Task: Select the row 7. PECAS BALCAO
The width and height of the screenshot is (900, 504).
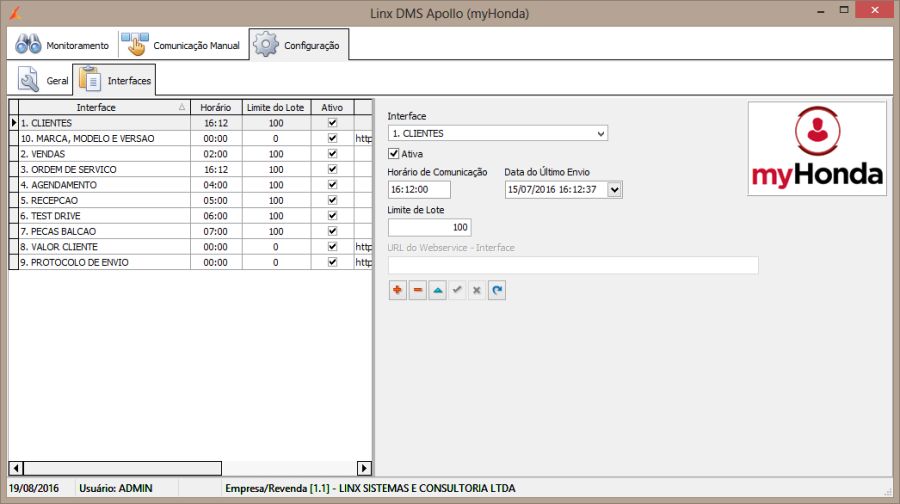Action: click(190, 231)
